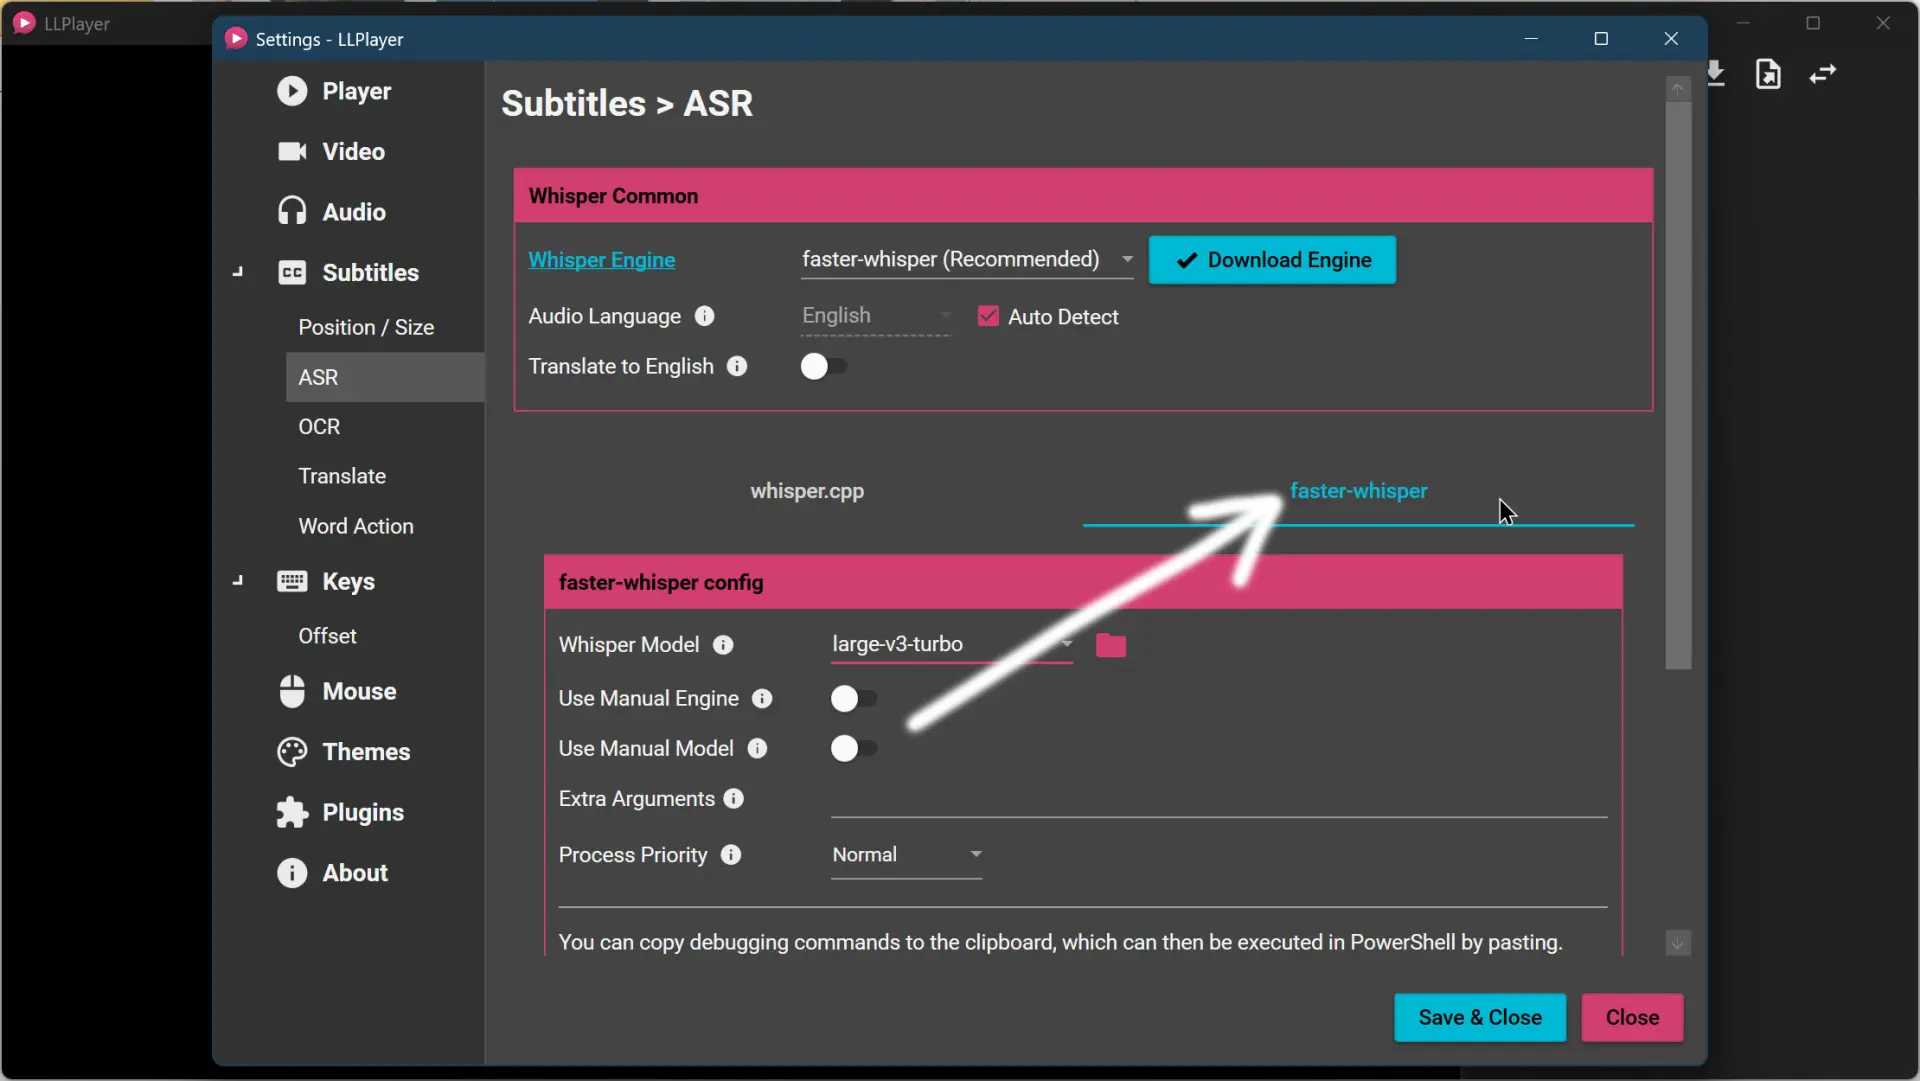The height and width of the screenshot is (1081, 1920).
Task: Open the Themes palette icon
Action: tap(292, 752)
